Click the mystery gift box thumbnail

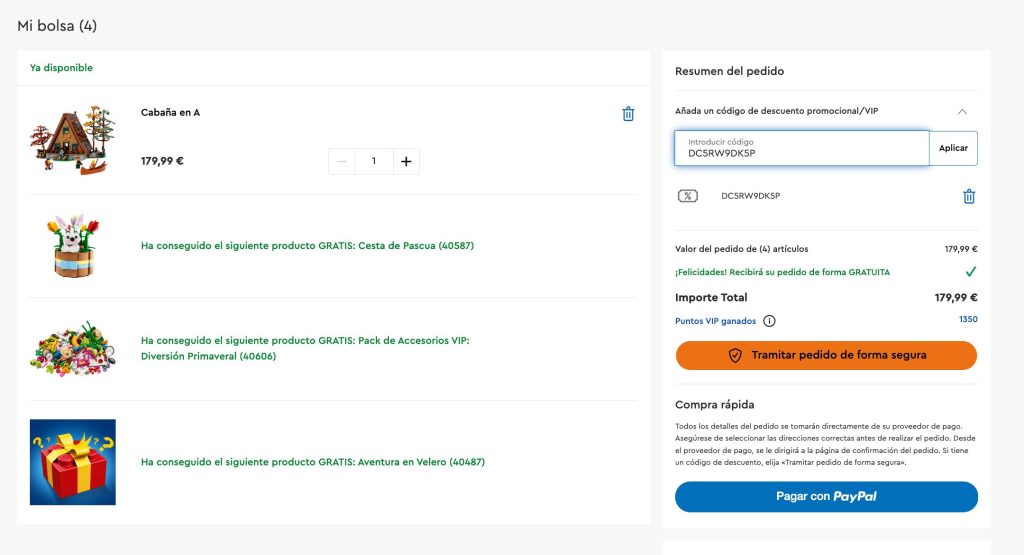[72, 462]
